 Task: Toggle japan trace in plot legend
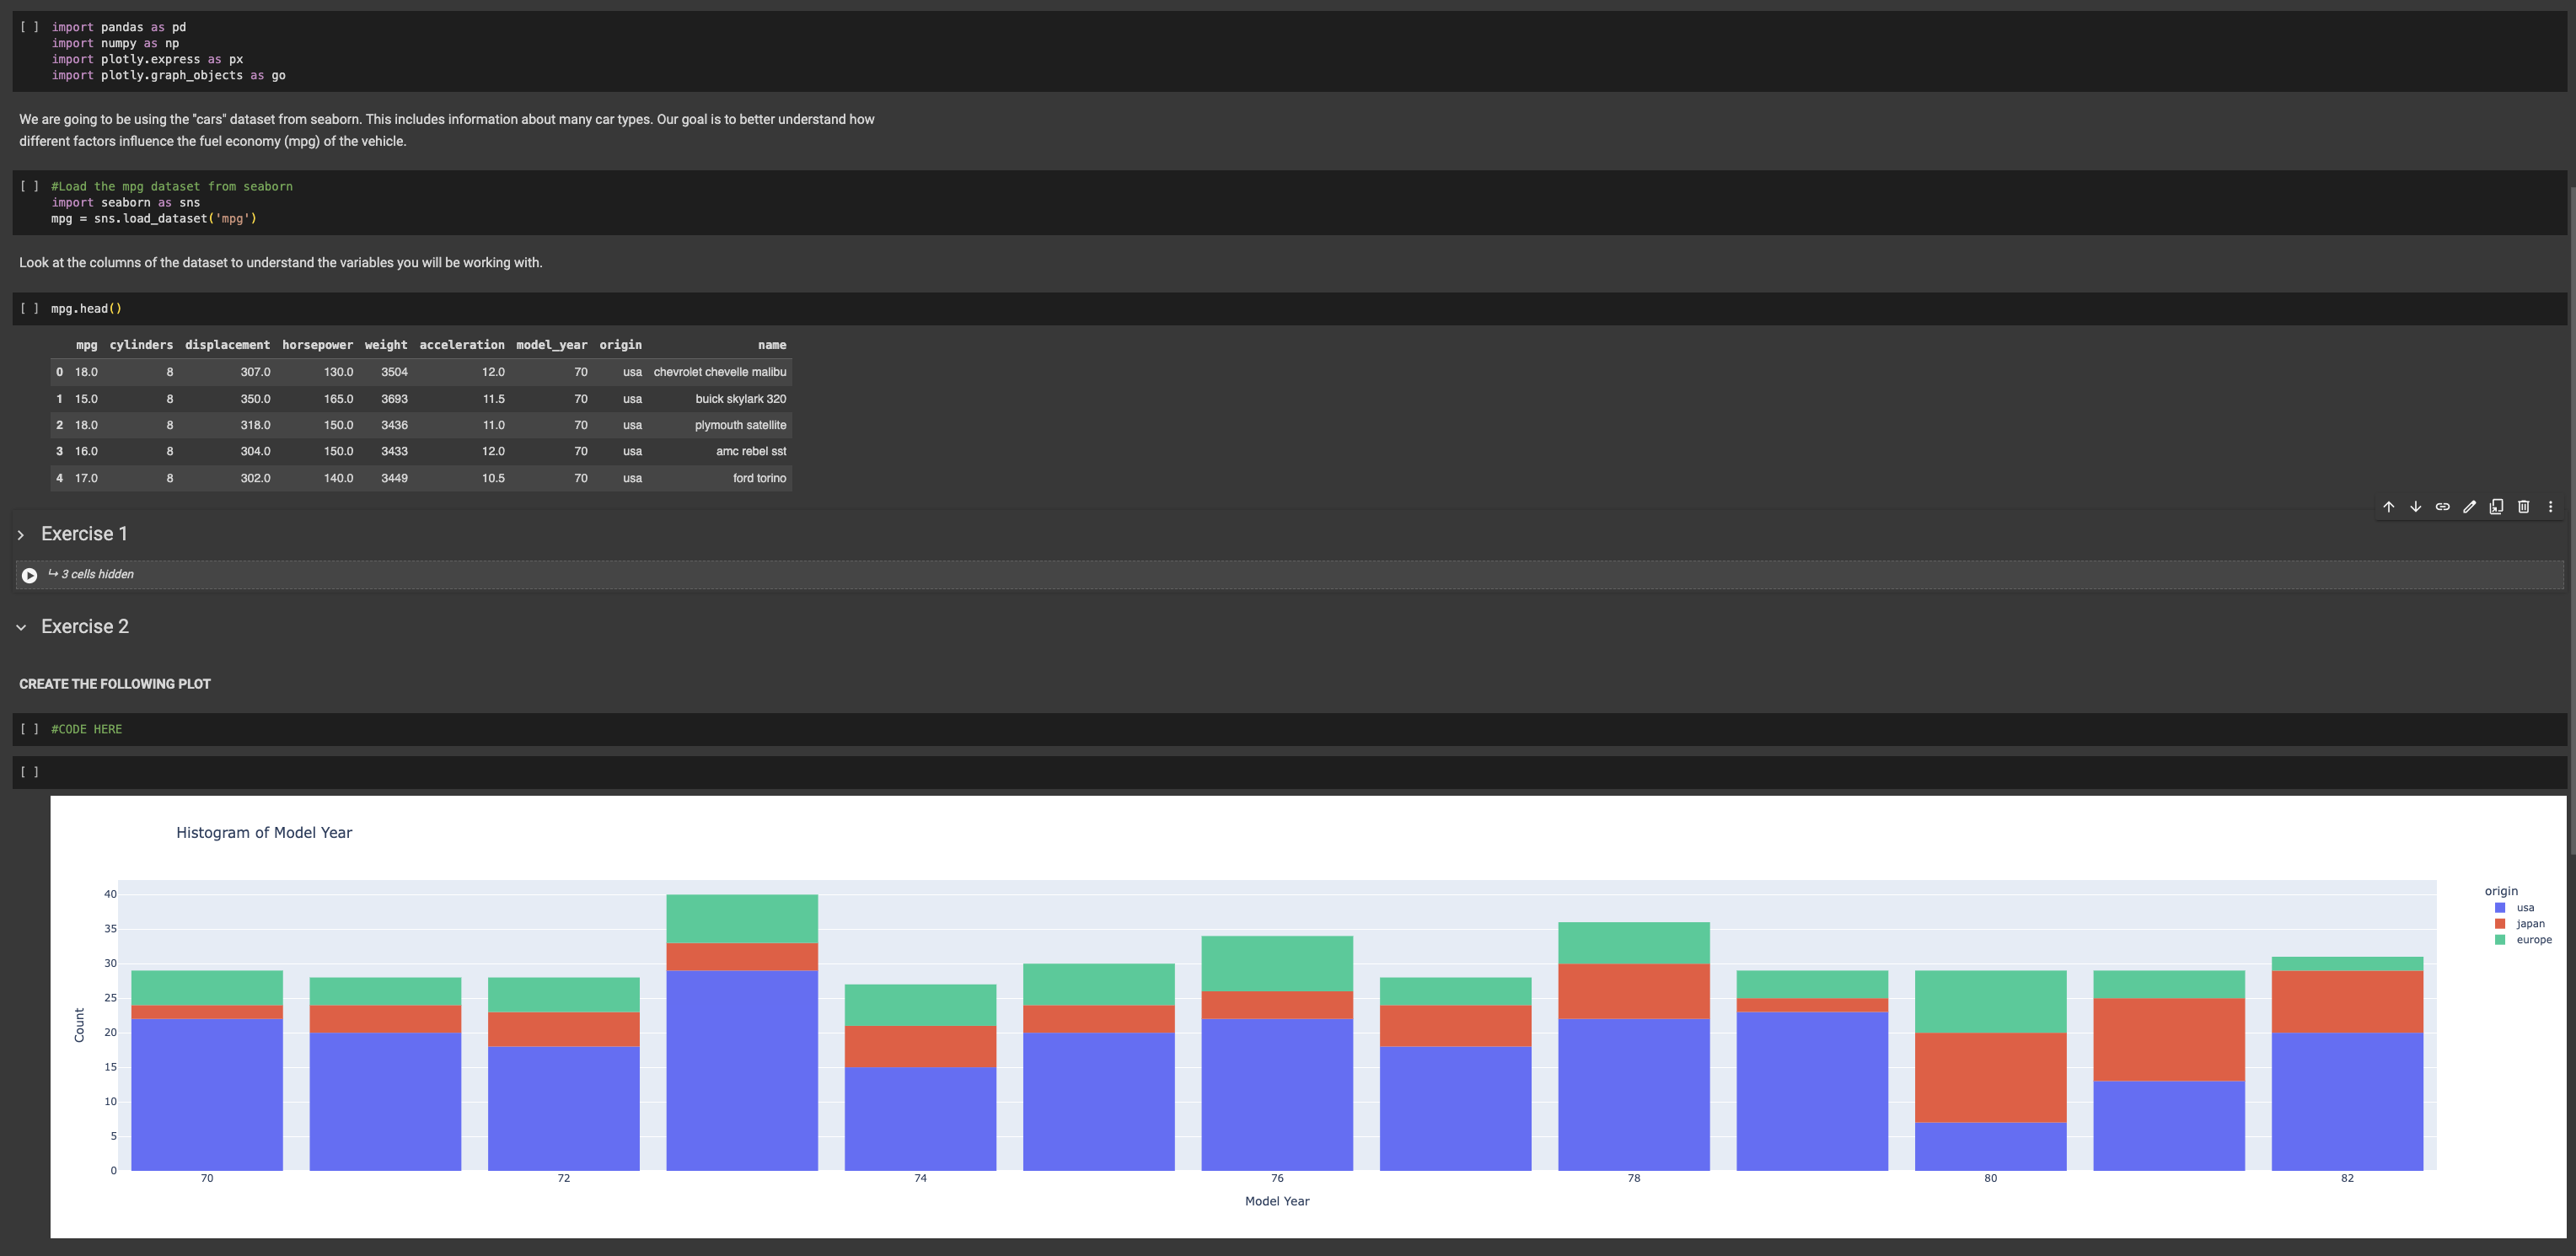2529,924
